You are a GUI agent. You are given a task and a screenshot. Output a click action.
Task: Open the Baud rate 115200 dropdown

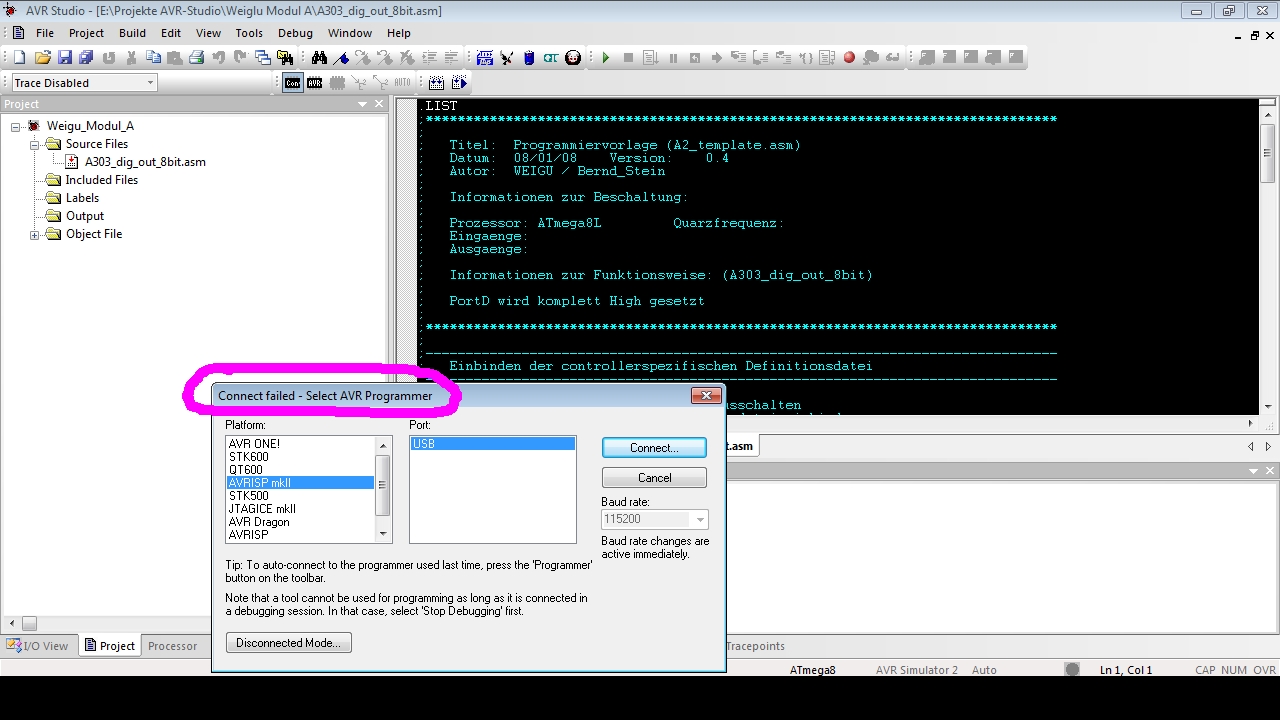pyautogui.click(x=700, y=519)
